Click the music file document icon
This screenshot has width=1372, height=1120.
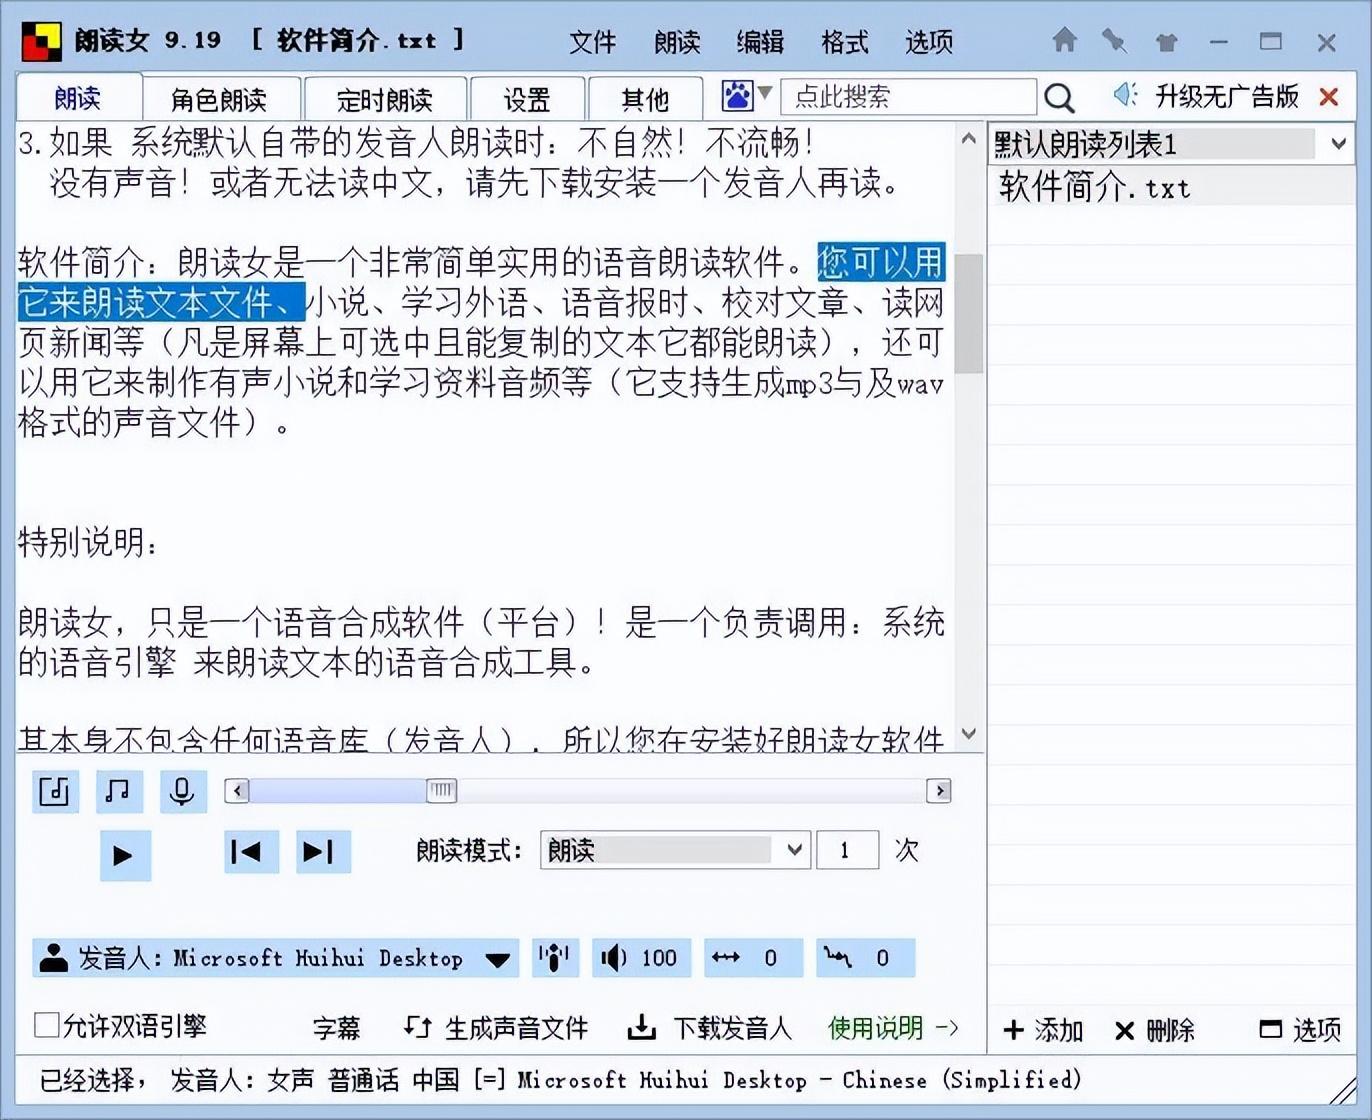coord(55,791)
